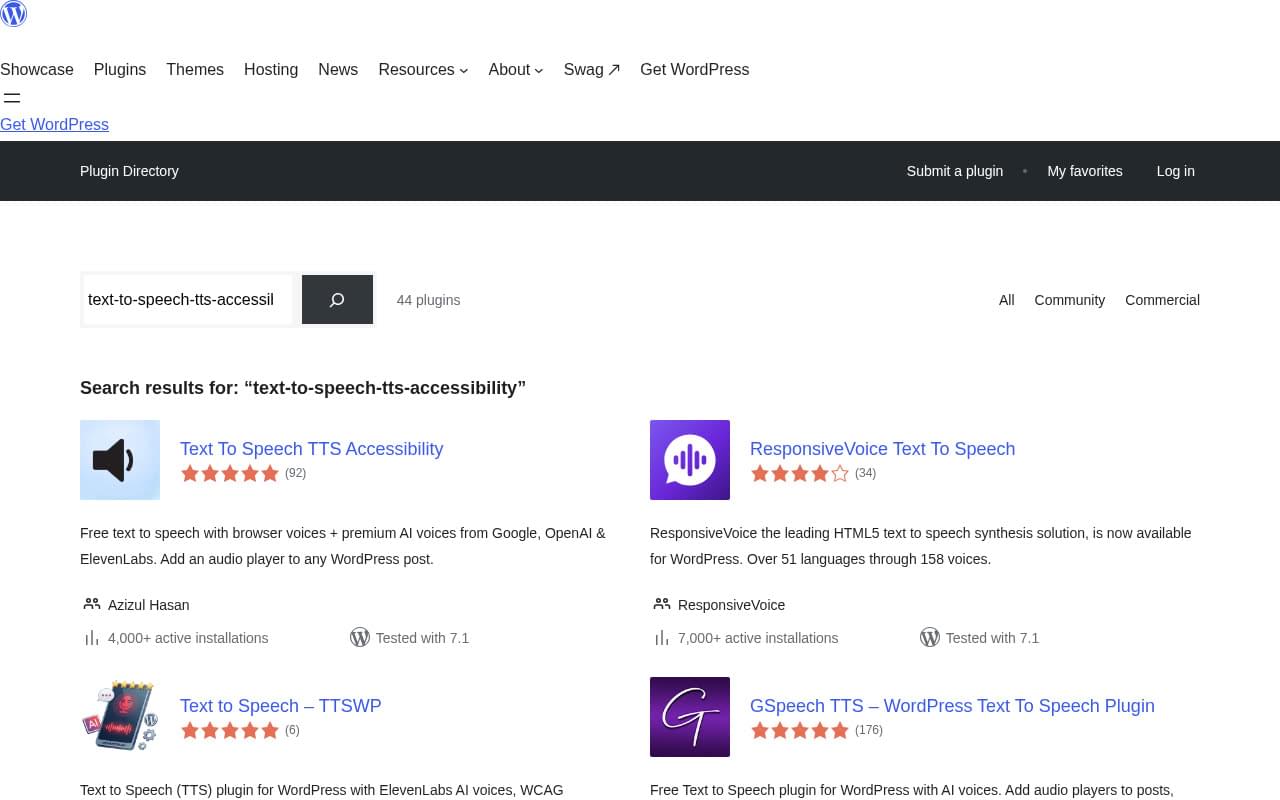Focus the plugin search input field
Image resolution: width=1280 pixels, height=800 pixels.
188,300
